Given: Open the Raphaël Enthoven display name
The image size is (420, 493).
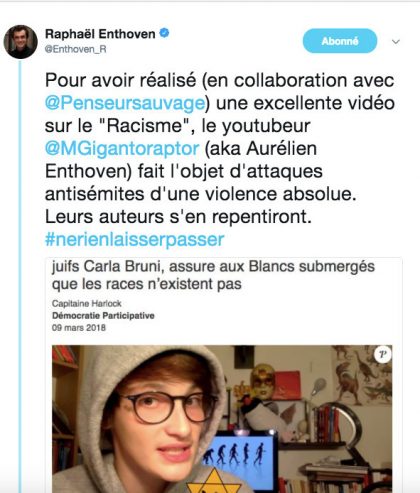Looking at the screenshot, I should [100, 34].
